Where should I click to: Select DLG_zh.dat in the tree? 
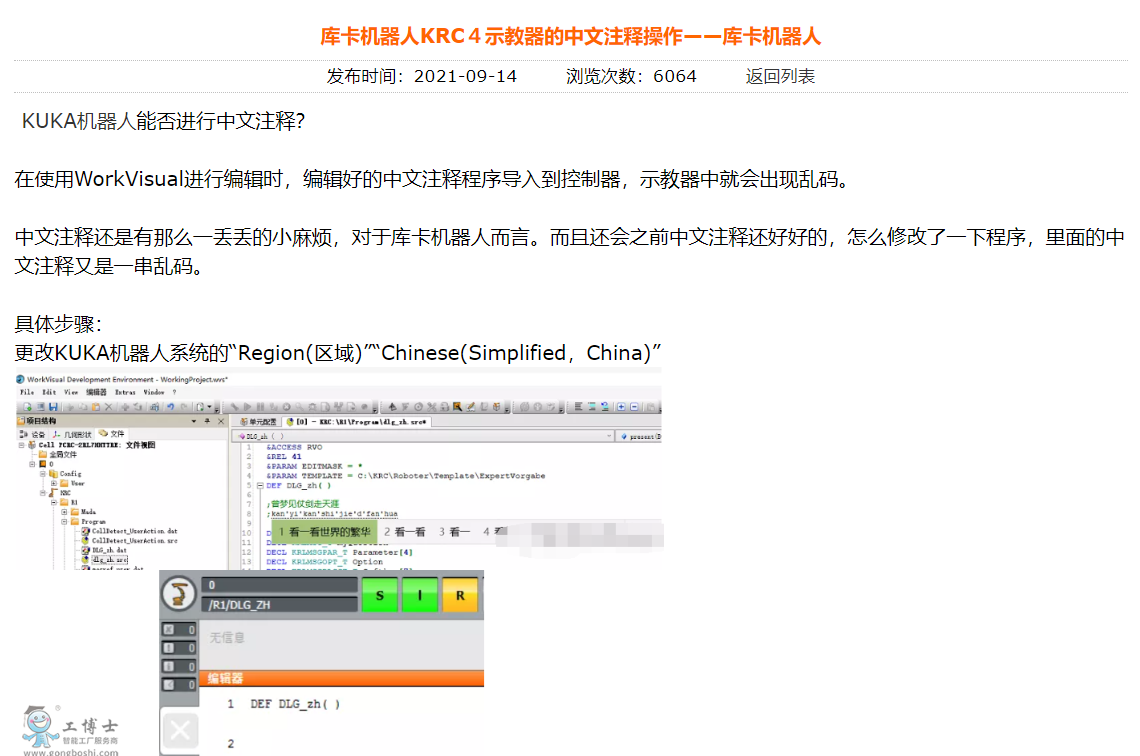(x=104, y=550)
